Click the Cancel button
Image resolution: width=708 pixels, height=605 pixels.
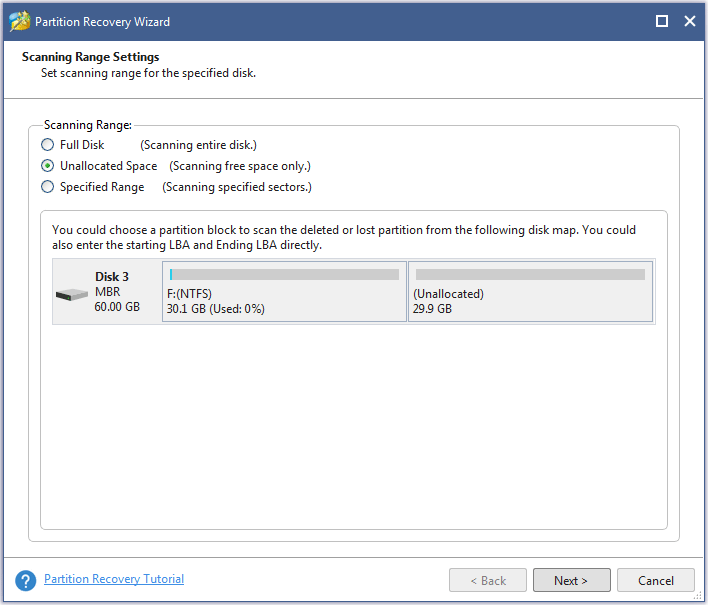[655, 580]
